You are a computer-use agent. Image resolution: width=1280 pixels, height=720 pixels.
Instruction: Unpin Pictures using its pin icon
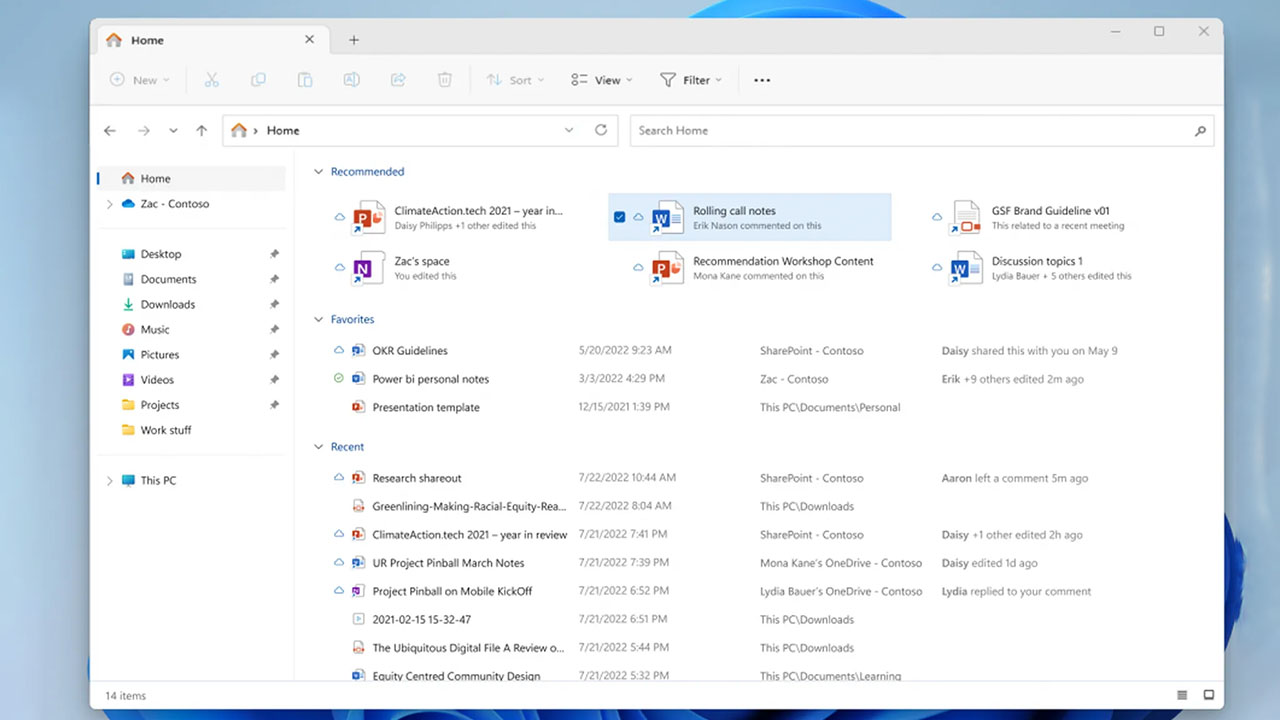point(274,354)
